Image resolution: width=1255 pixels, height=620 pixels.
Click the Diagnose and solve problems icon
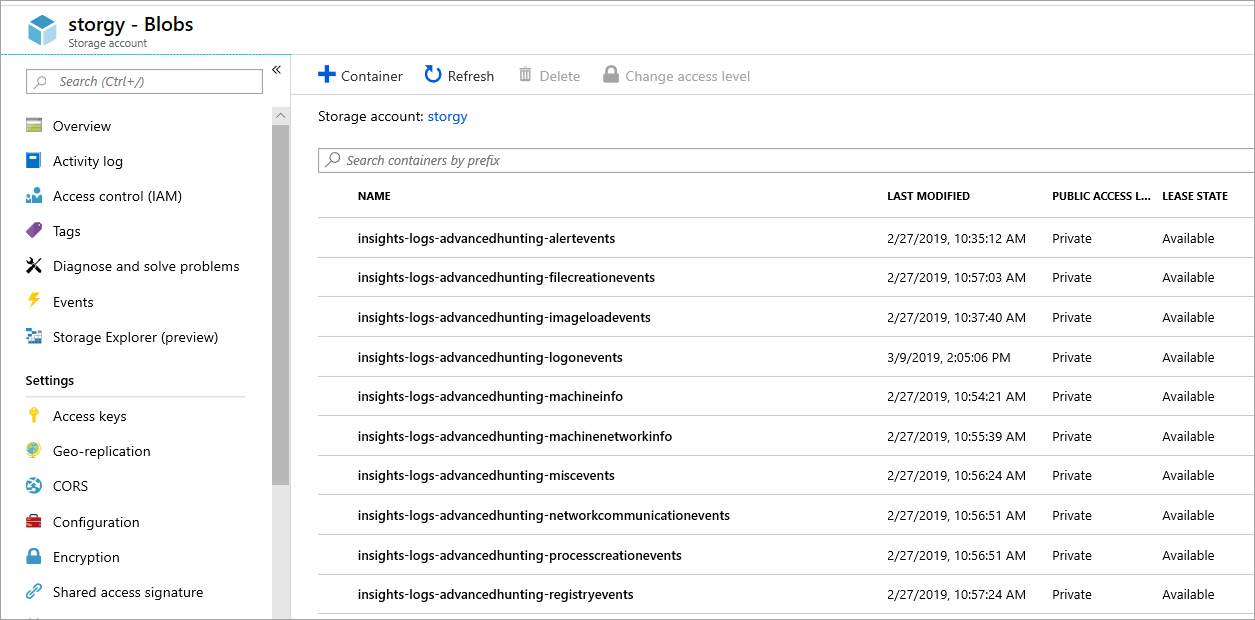pyautogui.click(x=34, y=266)
